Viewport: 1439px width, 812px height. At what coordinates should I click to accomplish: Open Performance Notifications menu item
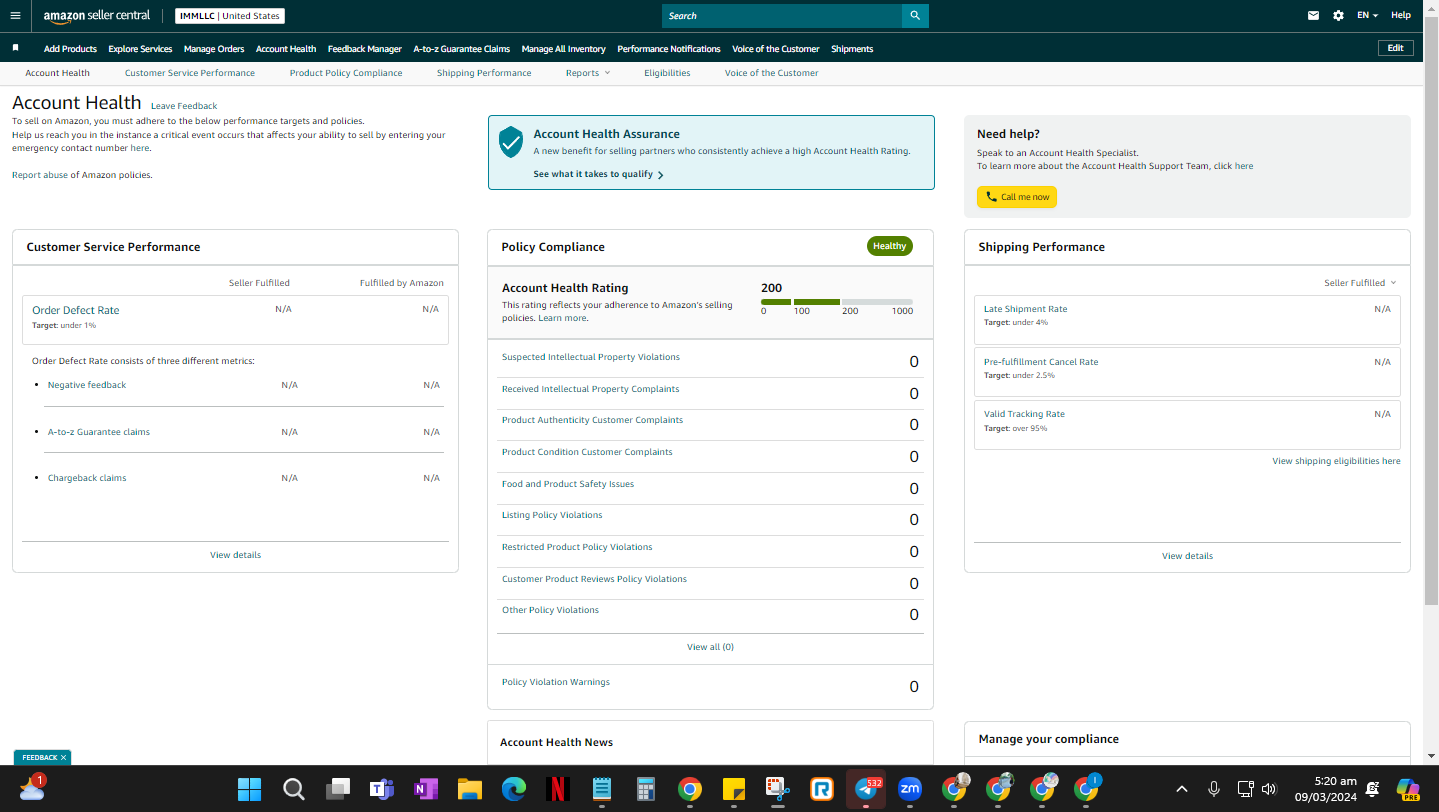[669, 49]
